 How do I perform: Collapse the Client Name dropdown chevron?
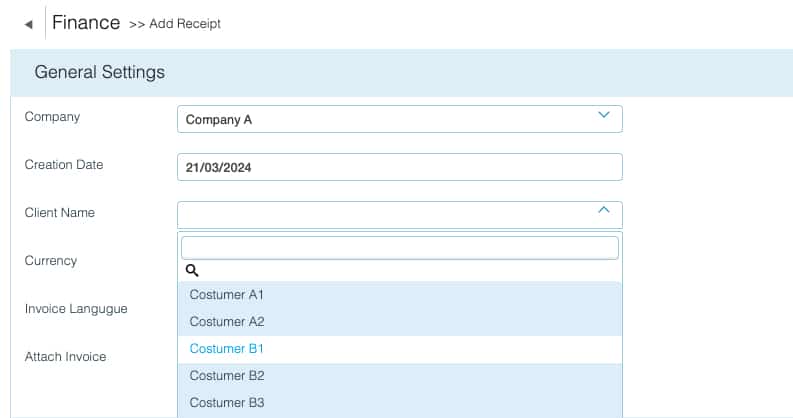[603, 210]
